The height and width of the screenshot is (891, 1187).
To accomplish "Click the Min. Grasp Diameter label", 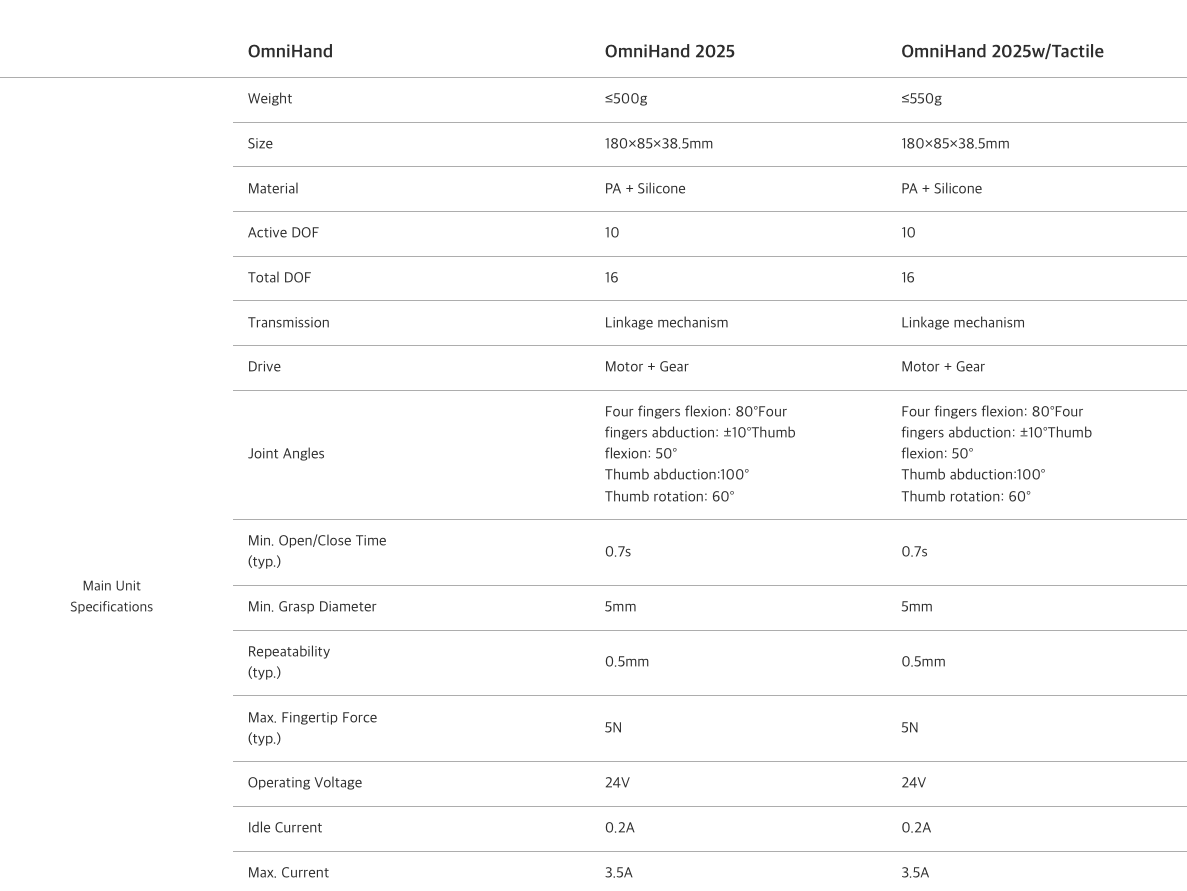I will click(312, 607).
